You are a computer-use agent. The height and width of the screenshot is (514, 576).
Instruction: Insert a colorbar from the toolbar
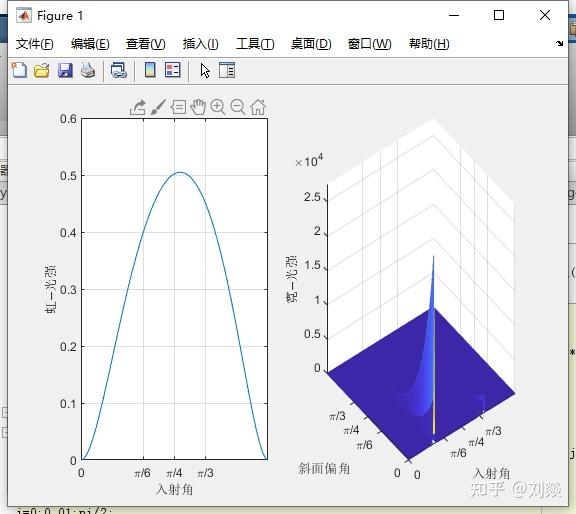tap(150, 70)
